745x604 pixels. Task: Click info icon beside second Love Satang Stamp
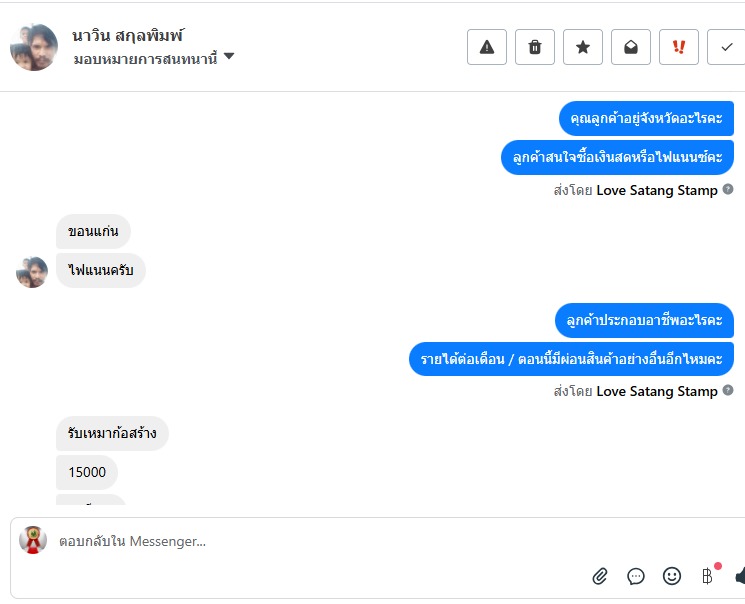coord(728,390)
